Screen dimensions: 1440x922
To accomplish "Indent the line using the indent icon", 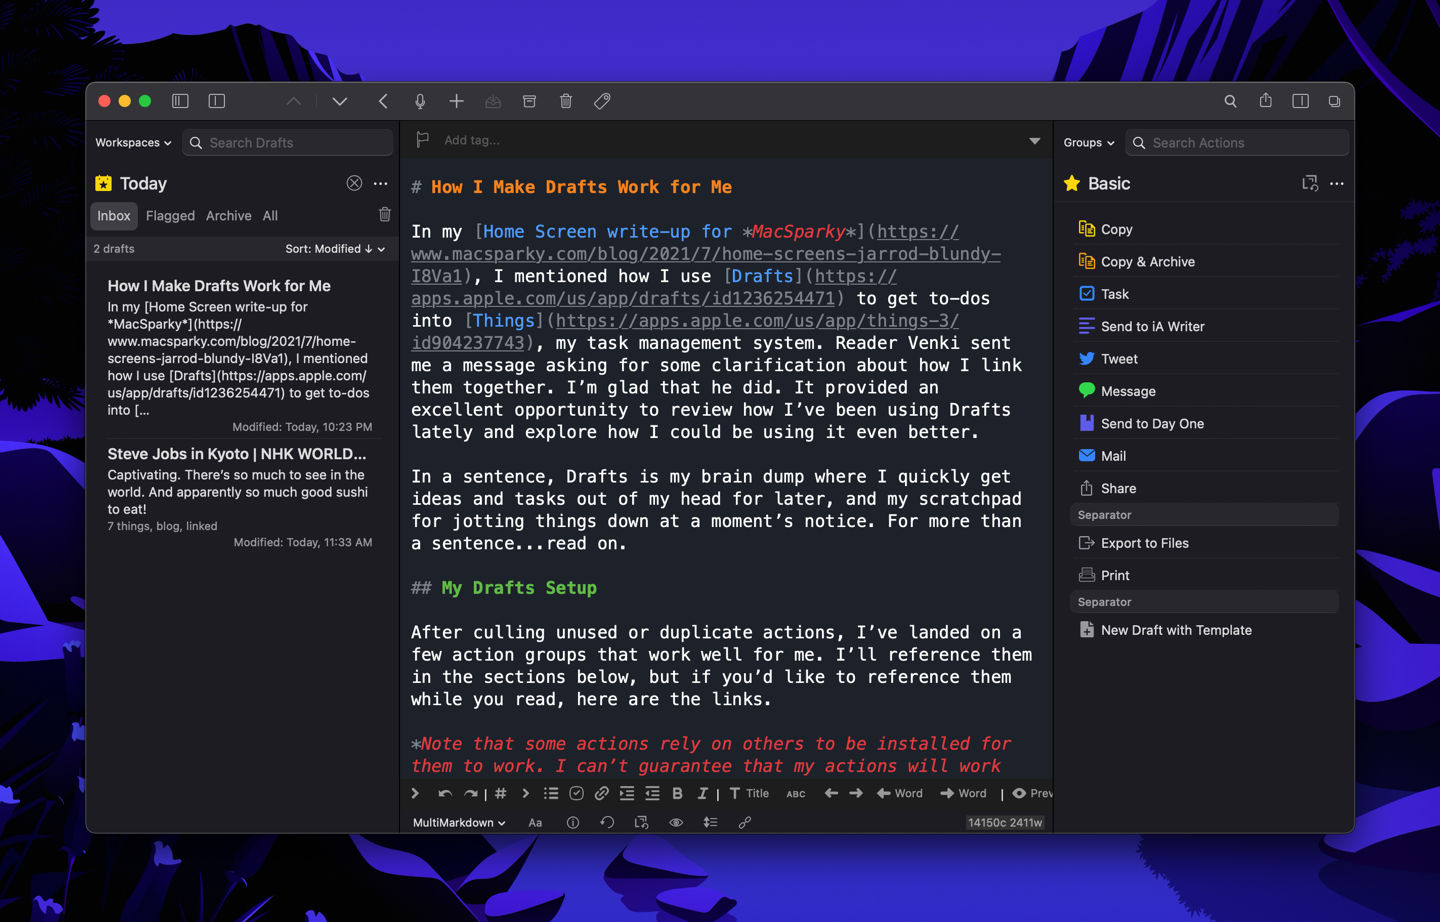I will (627, 793).
